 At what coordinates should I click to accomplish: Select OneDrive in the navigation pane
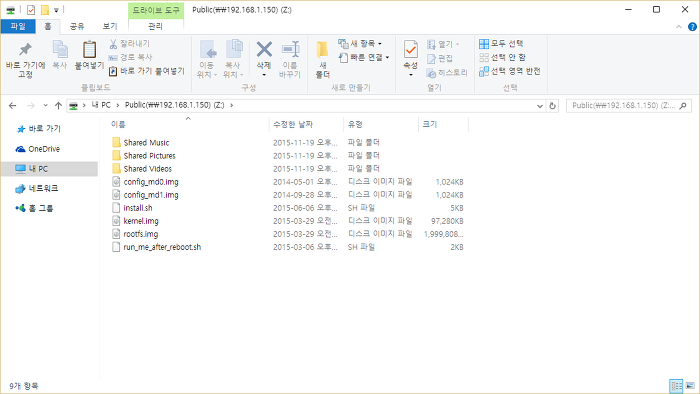38,149
